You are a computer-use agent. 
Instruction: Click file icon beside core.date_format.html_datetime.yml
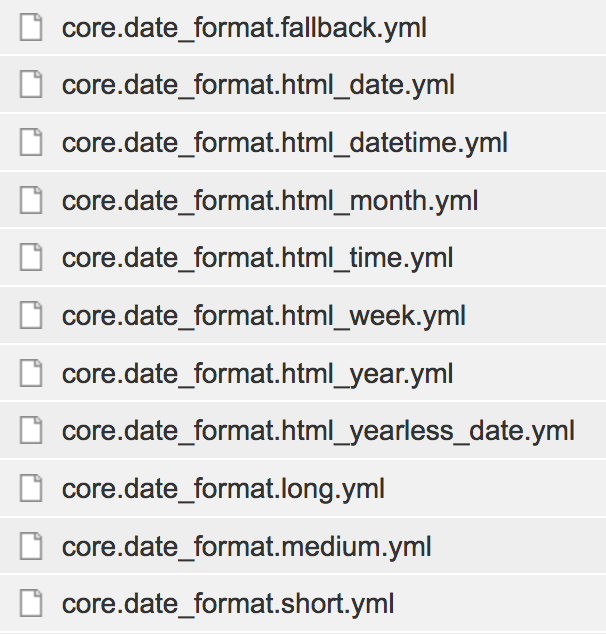(x=32, y=143)
